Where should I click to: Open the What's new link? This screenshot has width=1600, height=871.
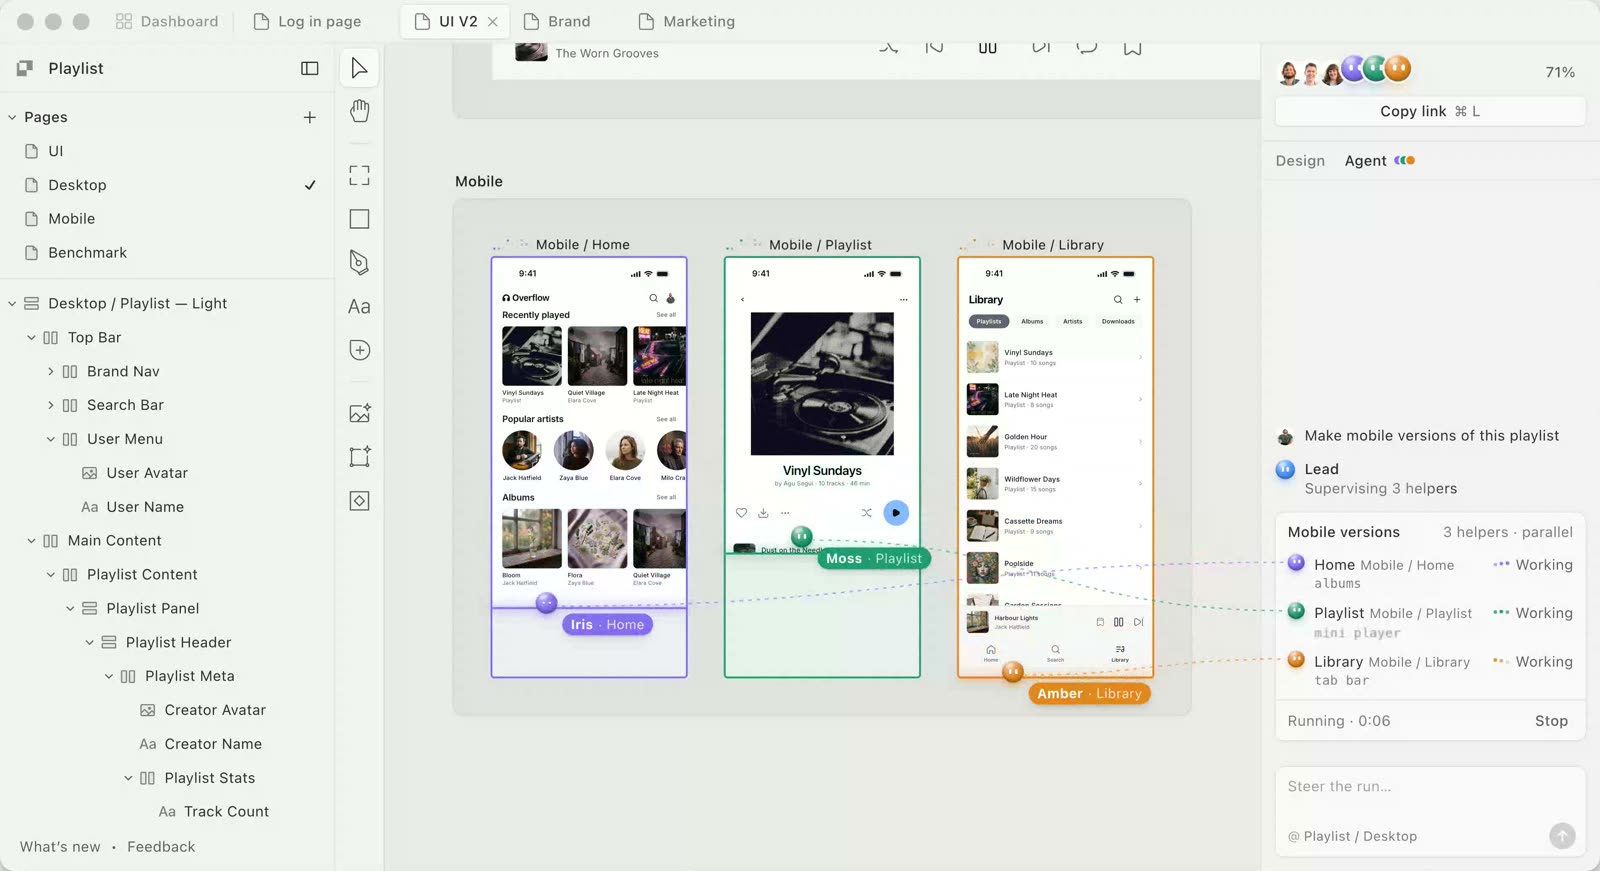click(60, 847)
